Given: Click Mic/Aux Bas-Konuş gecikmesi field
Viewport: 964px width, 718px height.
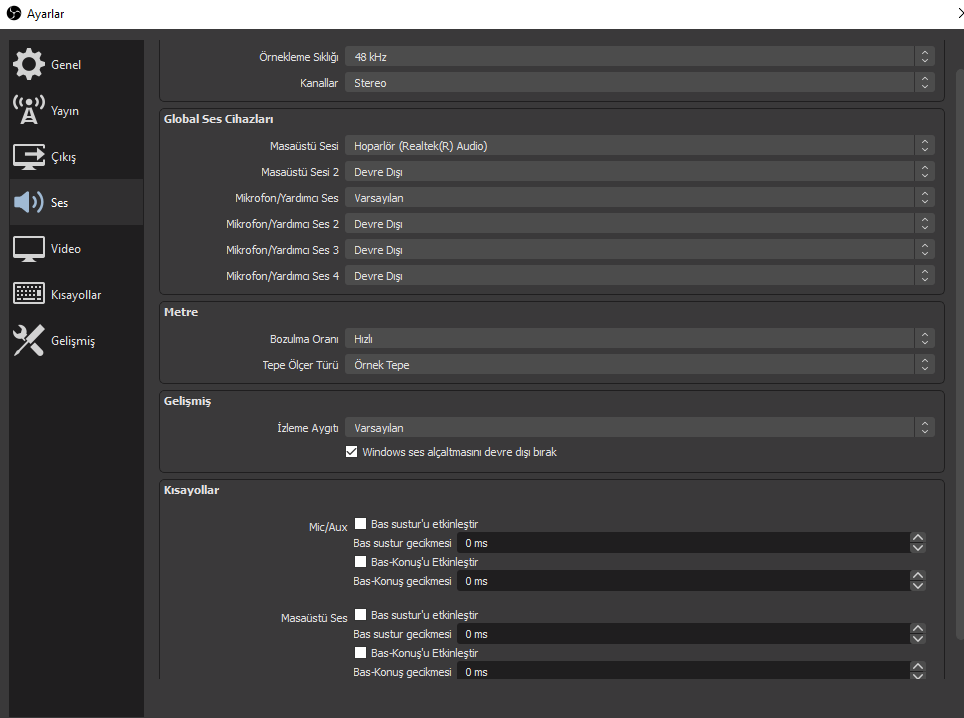Looking at the screenshot, I should (x=683, y=581).
